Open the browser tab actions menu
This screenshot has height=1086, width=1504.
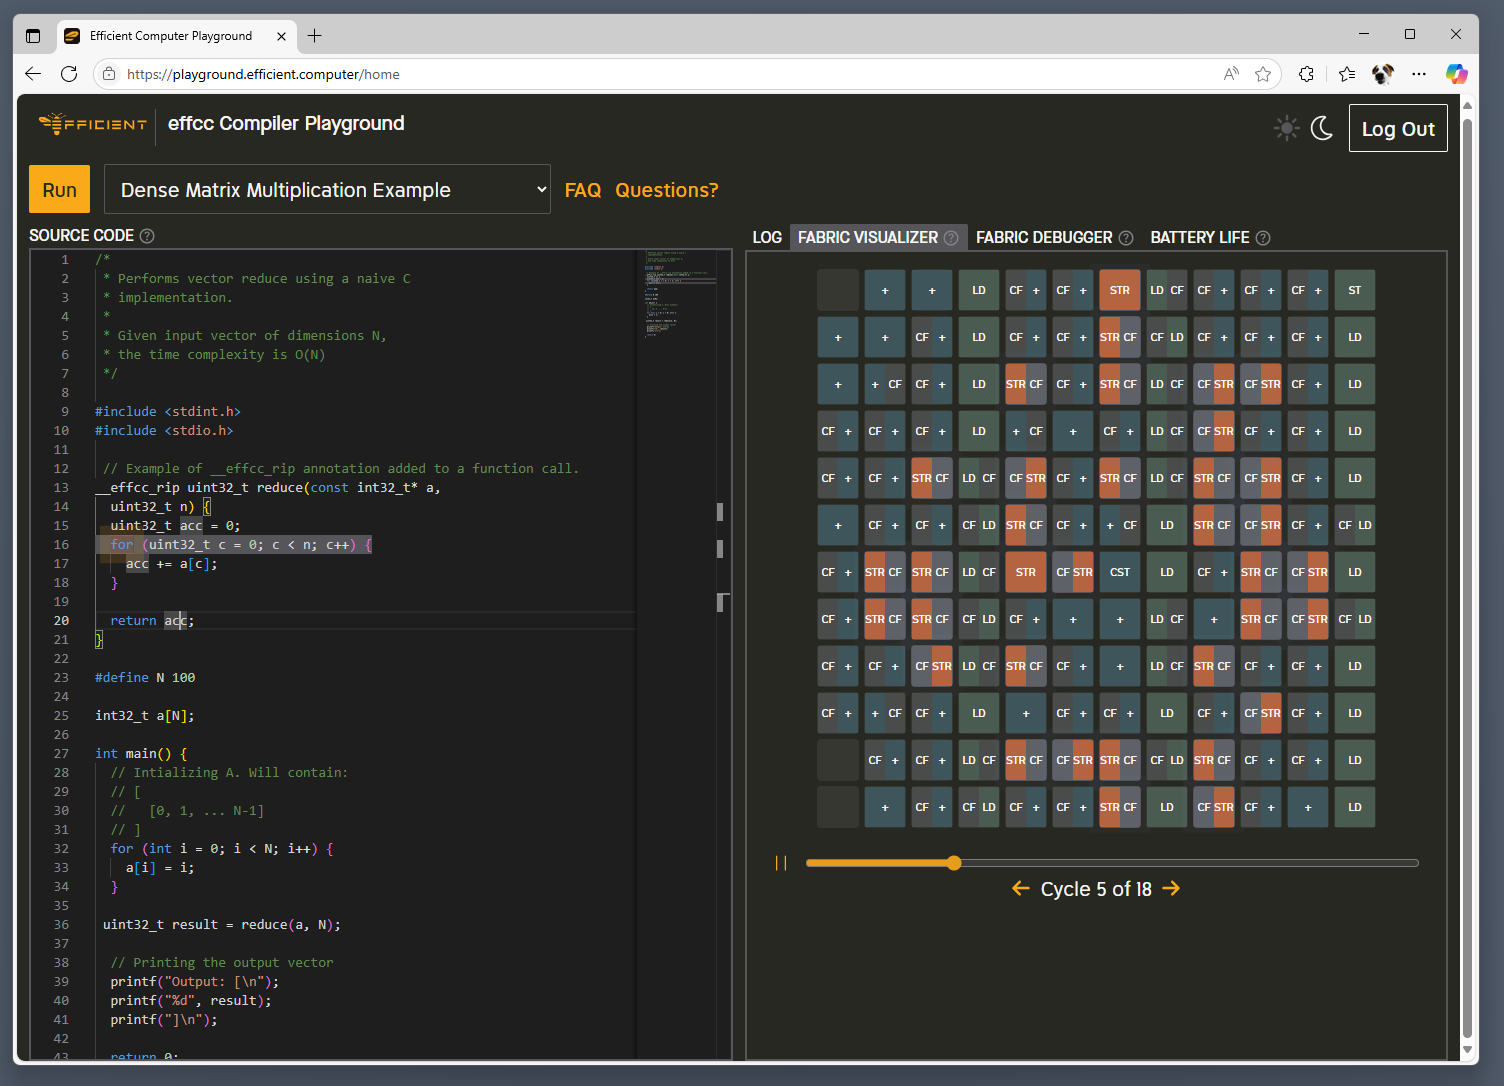coord(33,36)
